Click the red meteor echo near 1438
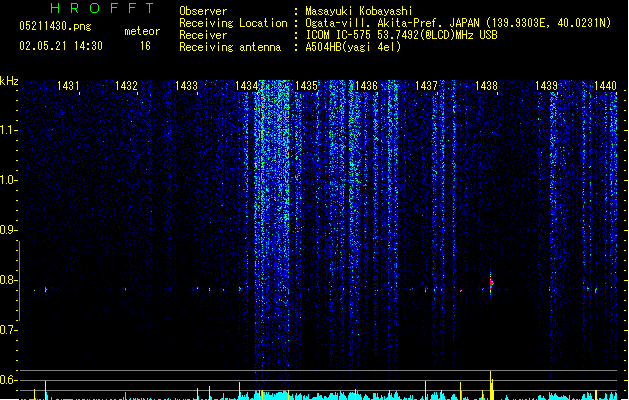The height and width of the screenshot is (400, 629). pyautogui.click(x=491, y=284)
